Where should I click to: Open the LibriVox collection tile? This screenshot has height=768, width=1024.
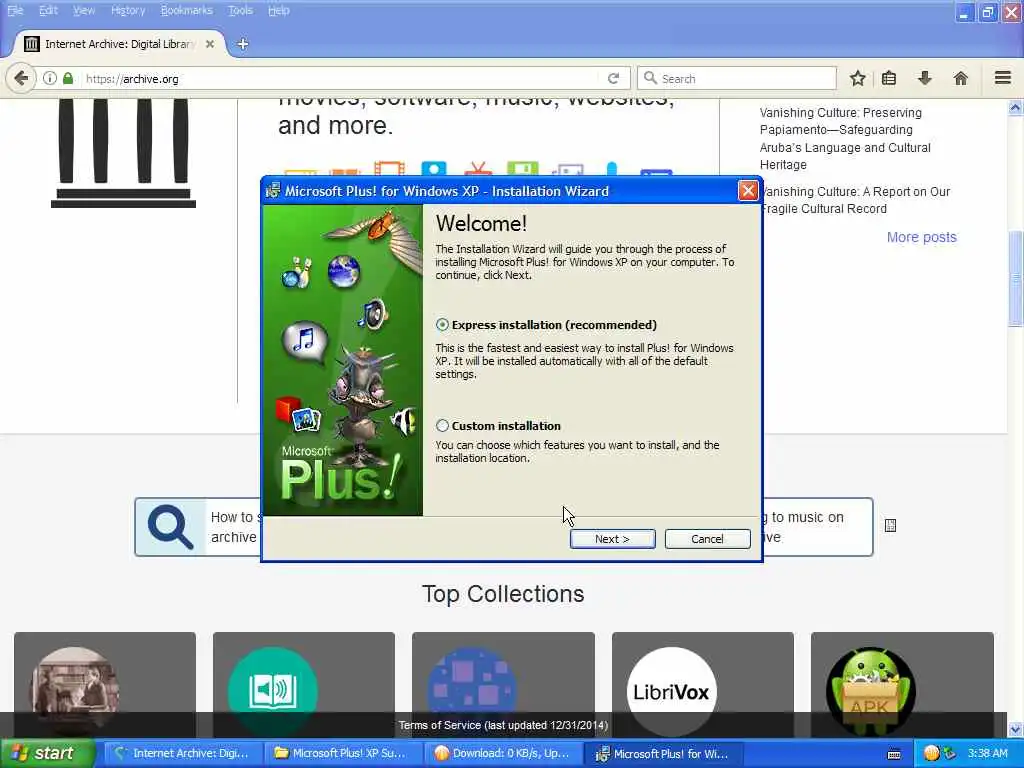point(703,684)
